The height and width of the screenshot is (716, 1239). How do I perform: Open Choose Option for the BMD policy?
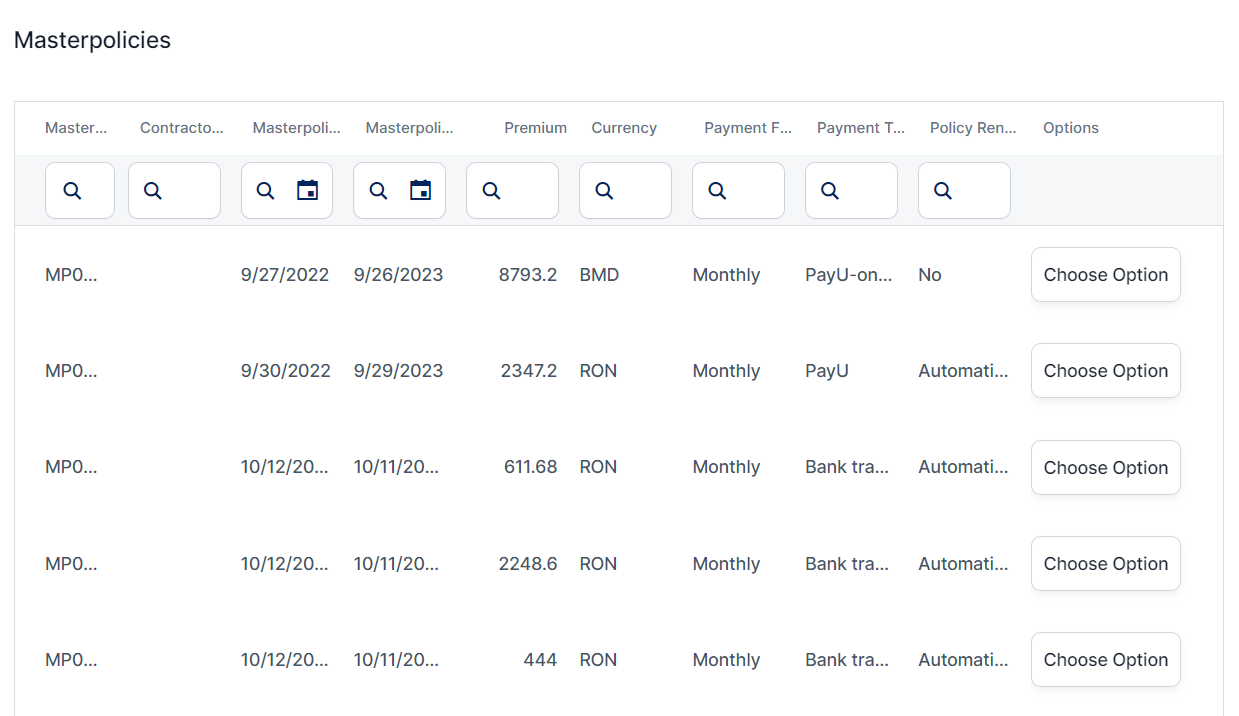tap(1105, 275)
